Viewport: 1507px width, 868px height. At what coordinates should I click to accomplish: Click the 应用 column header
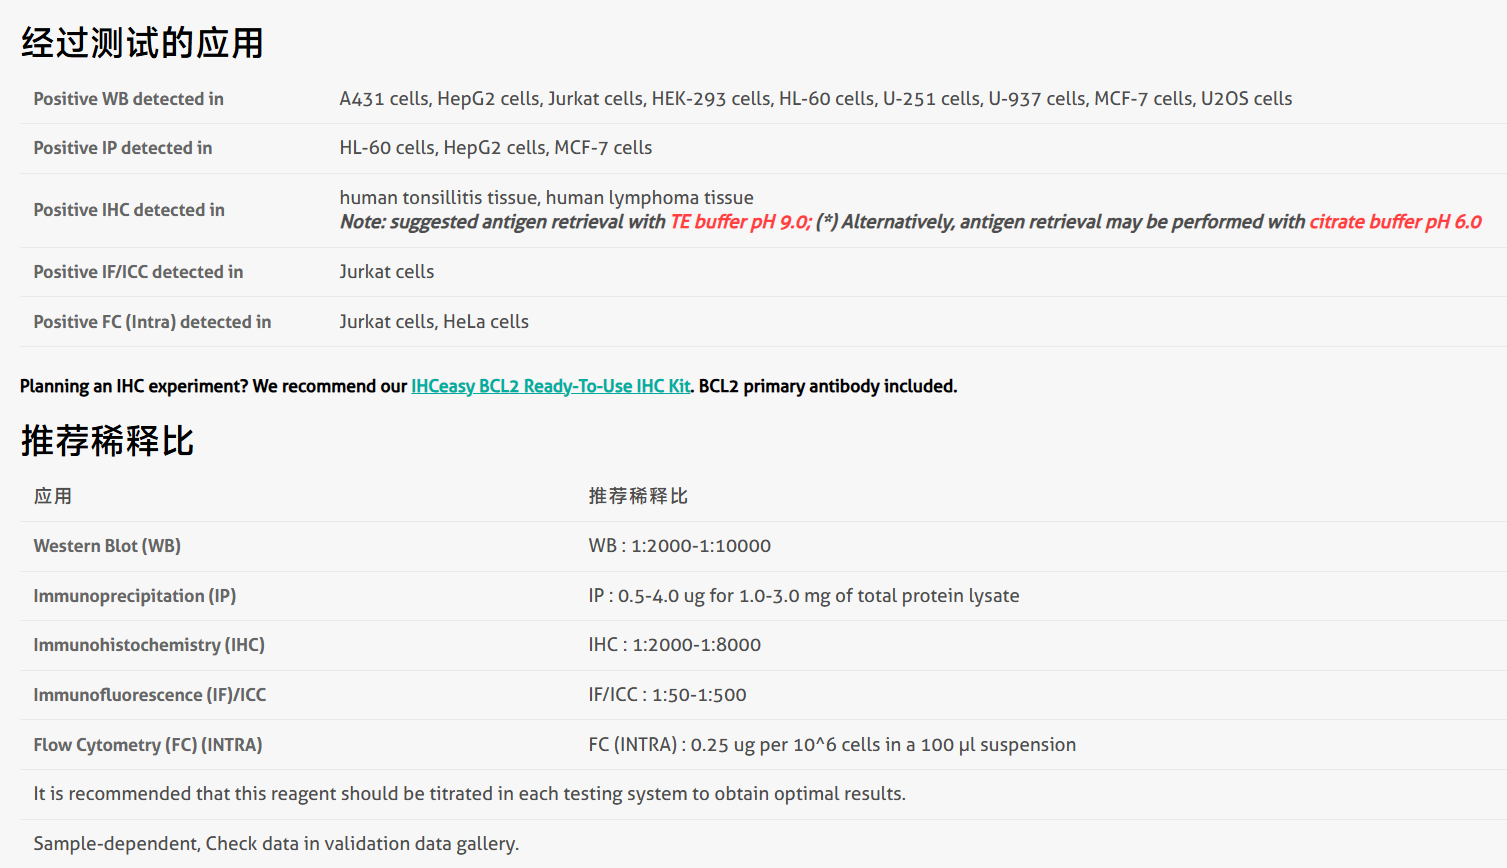52,496
